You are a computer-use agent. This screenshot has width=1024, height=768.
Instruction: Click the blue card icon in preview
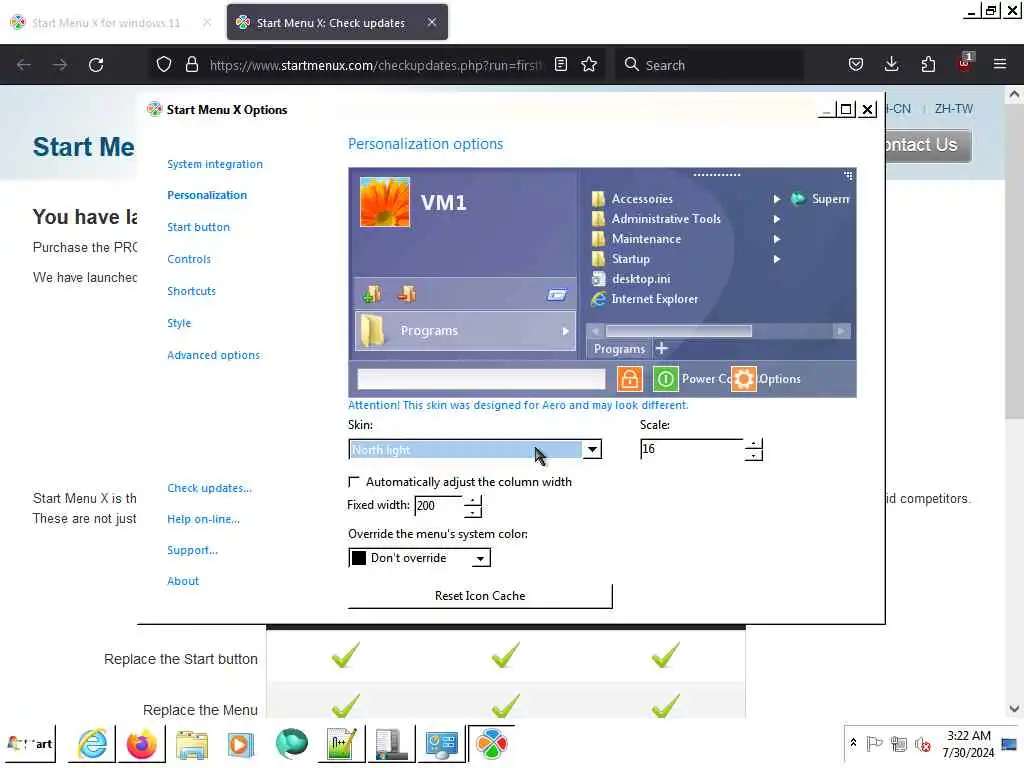click(x=557, y=295)
